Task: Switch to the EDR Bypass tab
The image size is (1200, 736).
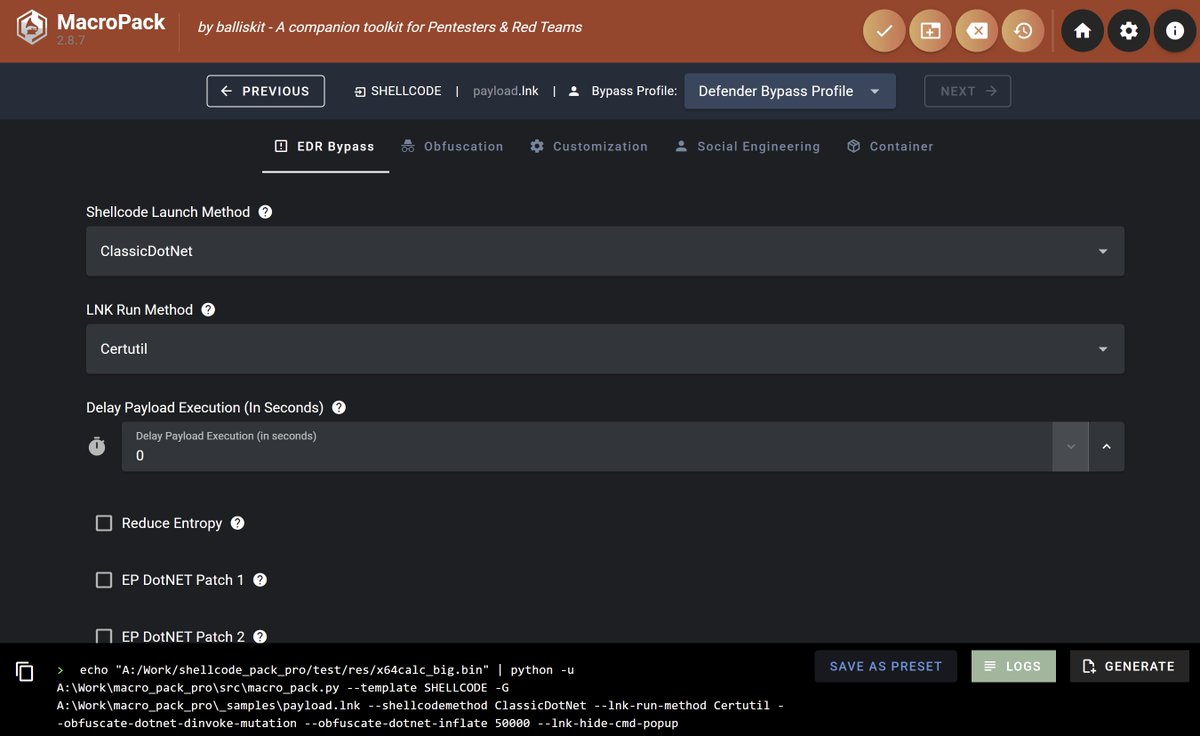Action: pos(325,146)
